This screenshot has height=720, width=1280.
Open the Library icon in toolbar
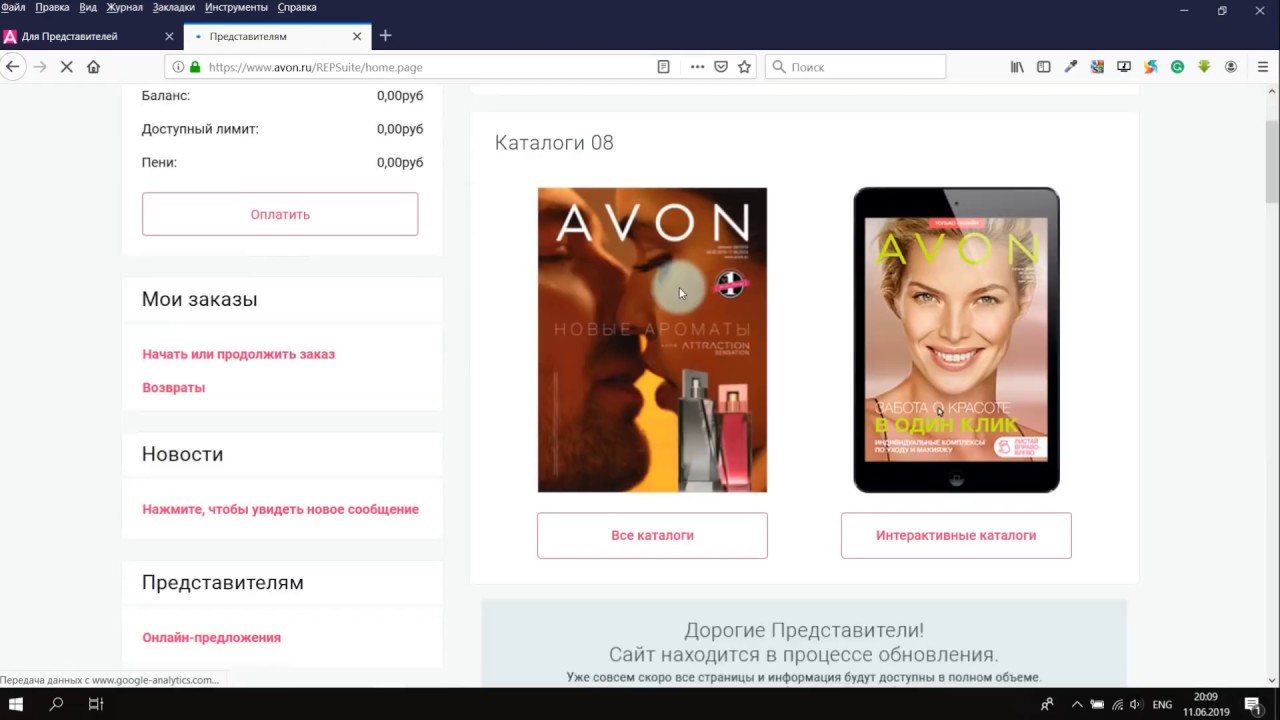[x=1017, y=67]
